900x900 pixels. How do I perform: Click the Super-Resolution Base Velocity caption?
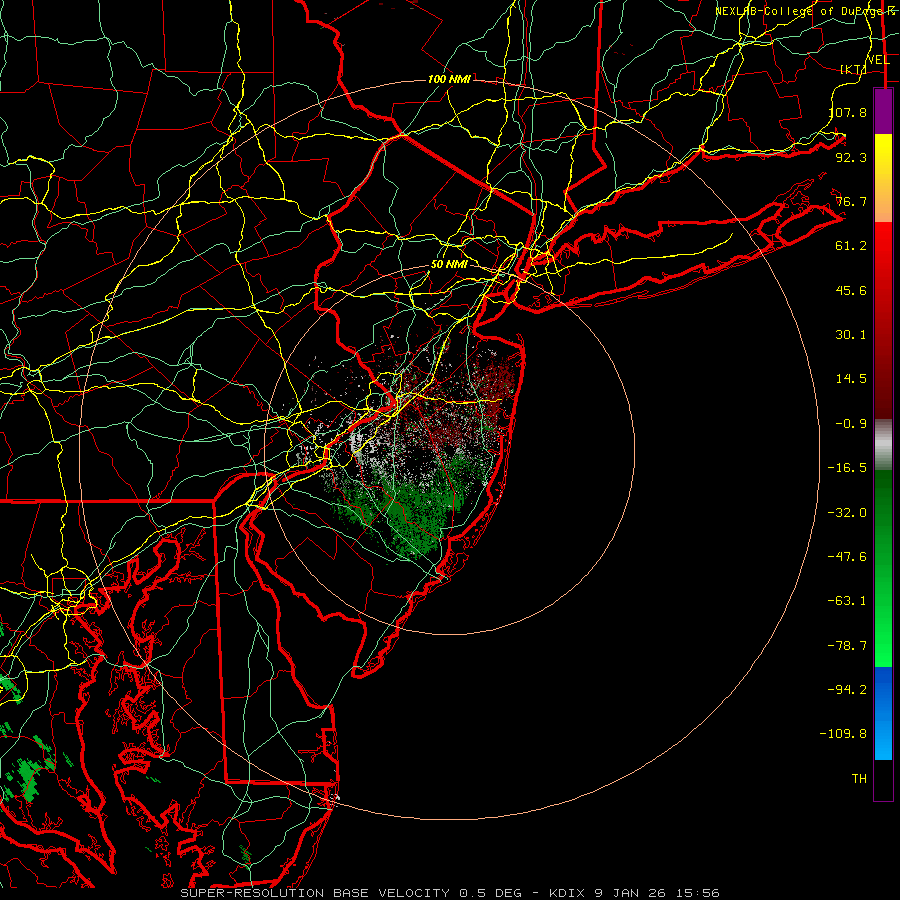[x=449, y=893]
